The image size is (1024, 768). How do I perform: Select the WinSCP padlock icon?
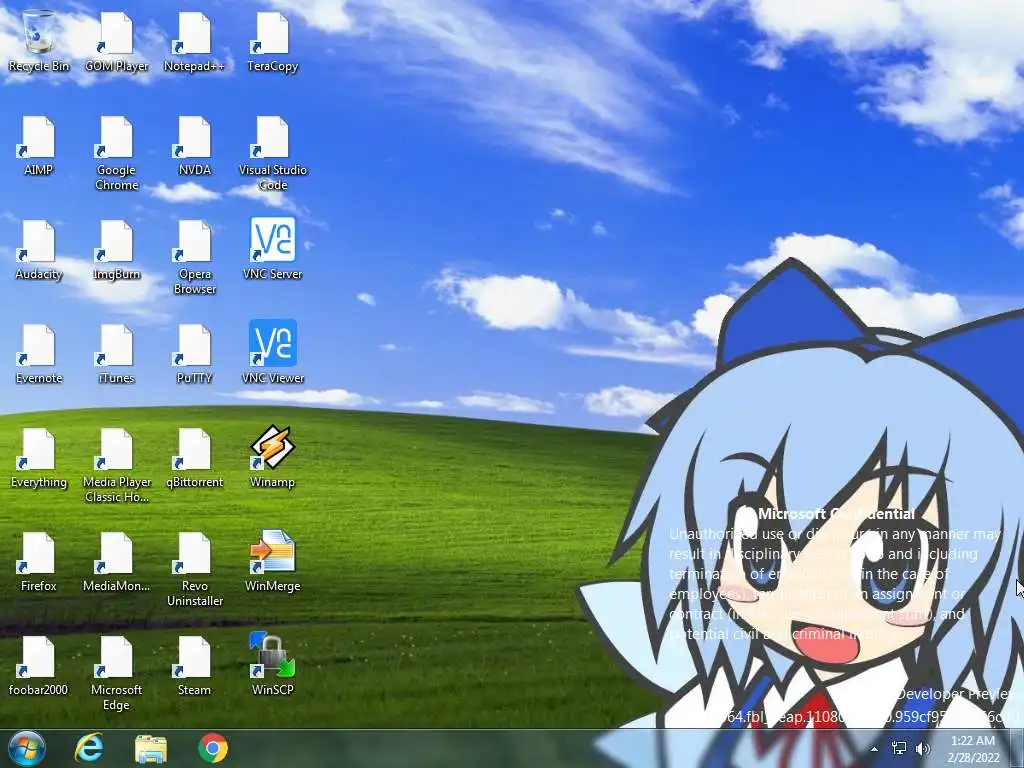tap(272, 665)
